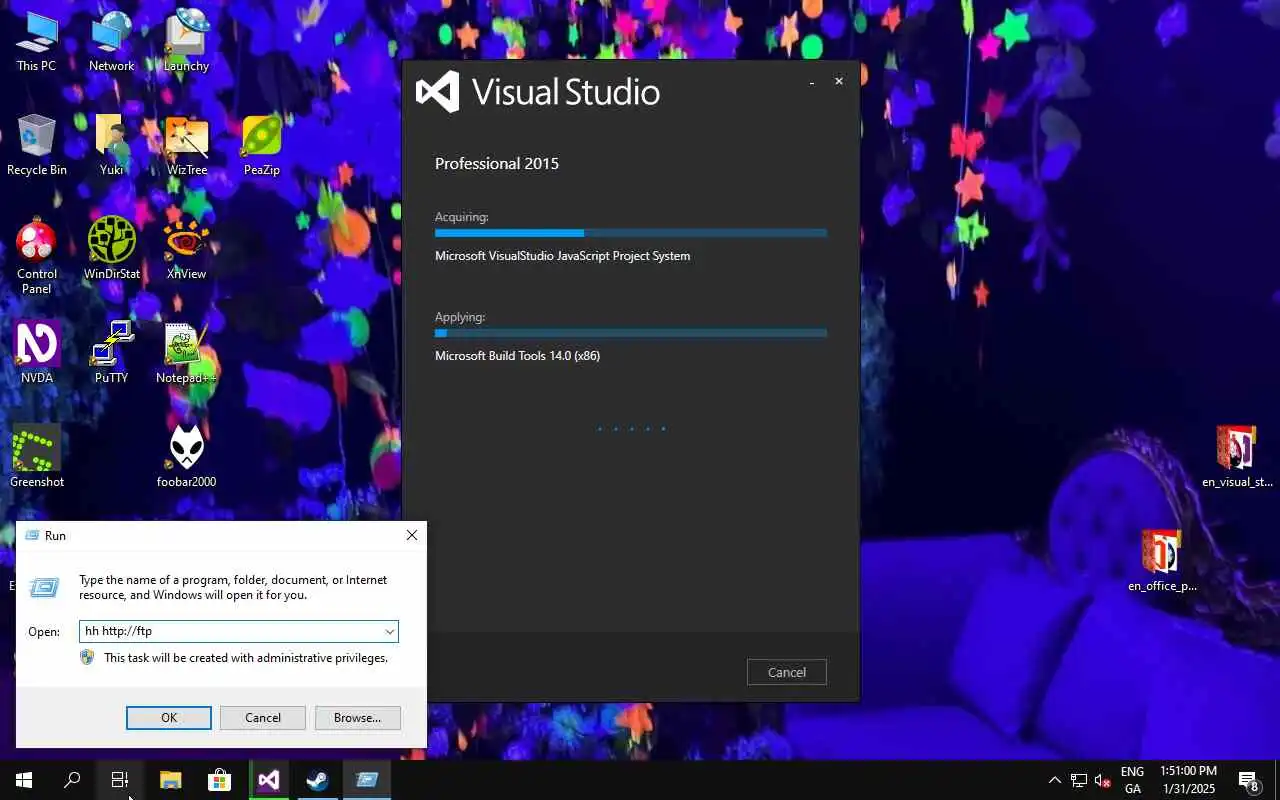The width and height of the screenshot is (1280, 800).
Task: Click the Applying progress bar
Action: 631,333
